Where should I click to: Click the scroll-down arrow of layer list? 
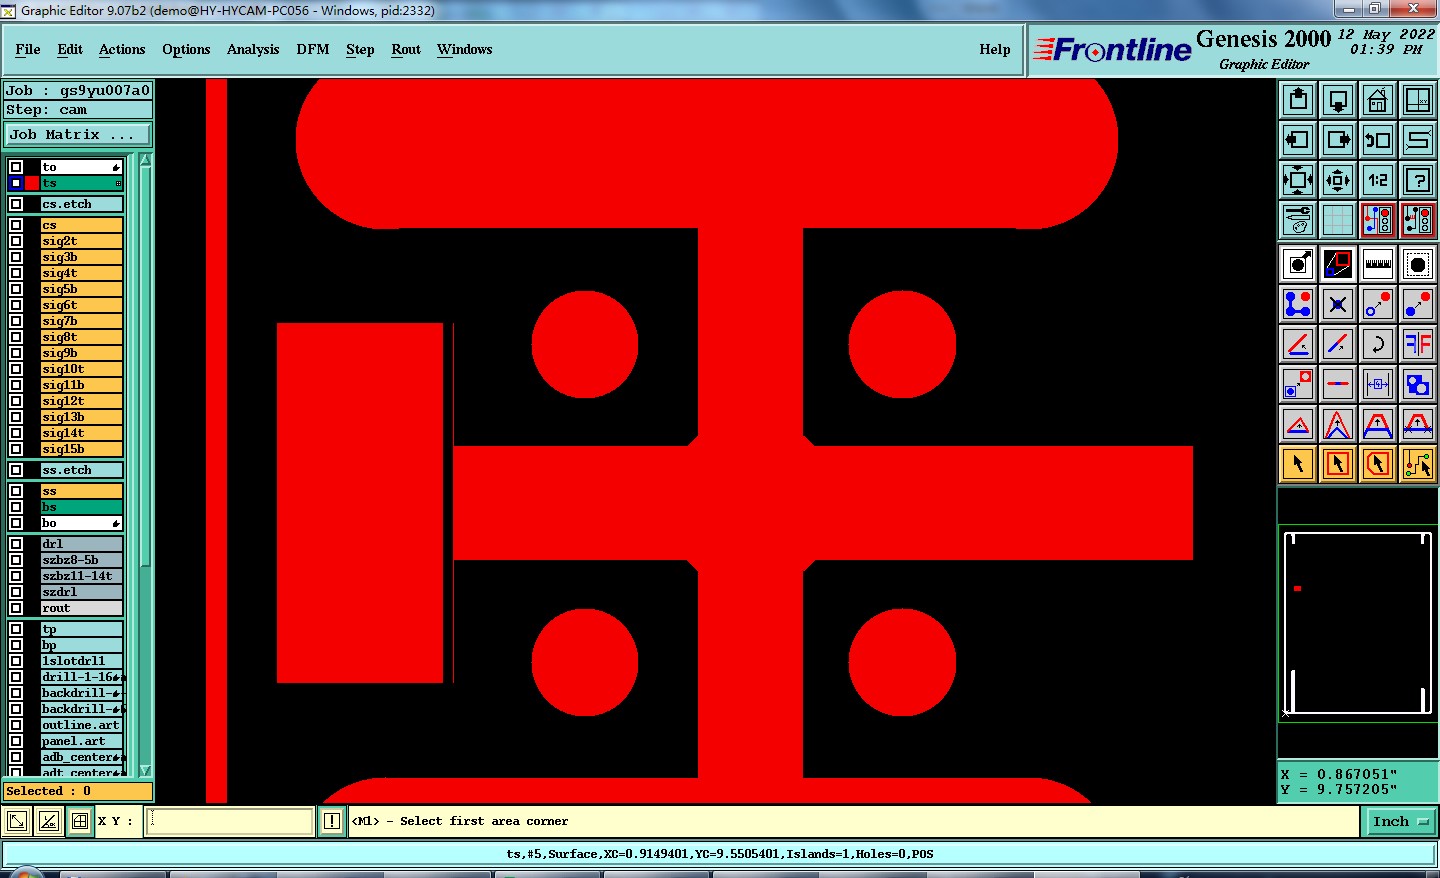[146, 770]
